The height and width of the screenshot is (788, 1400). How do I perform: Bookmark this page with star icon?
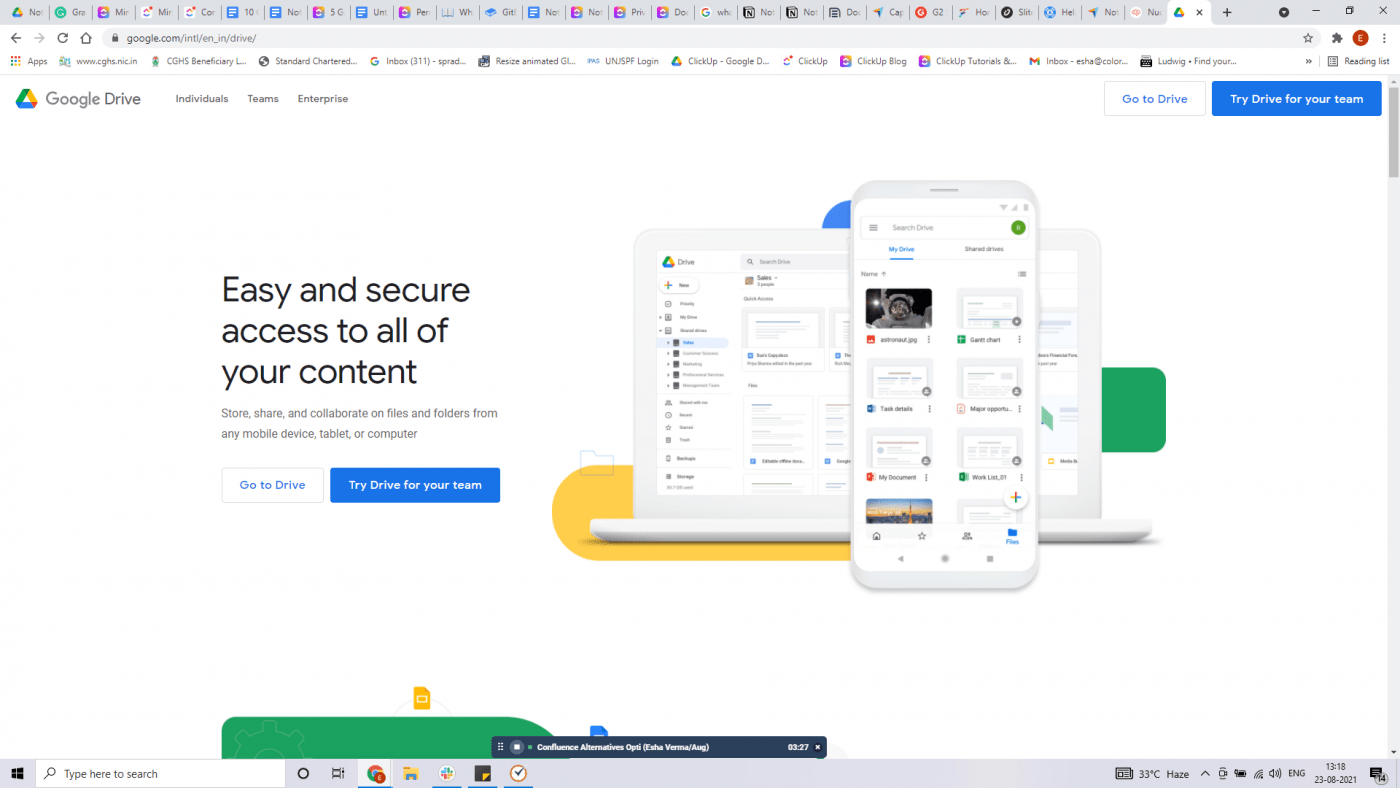[1308, 38]
